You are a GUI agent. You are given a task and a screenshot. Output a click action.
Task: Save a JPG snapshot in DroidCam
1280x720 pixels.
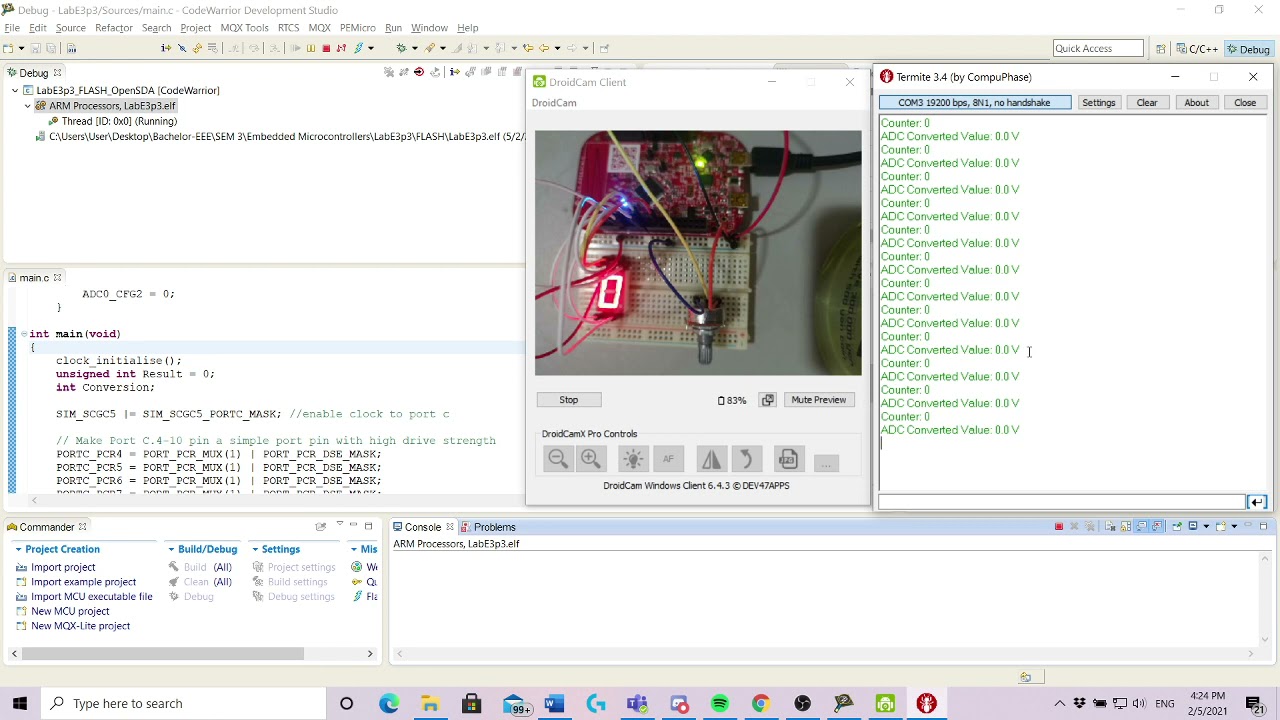(788, 459)
